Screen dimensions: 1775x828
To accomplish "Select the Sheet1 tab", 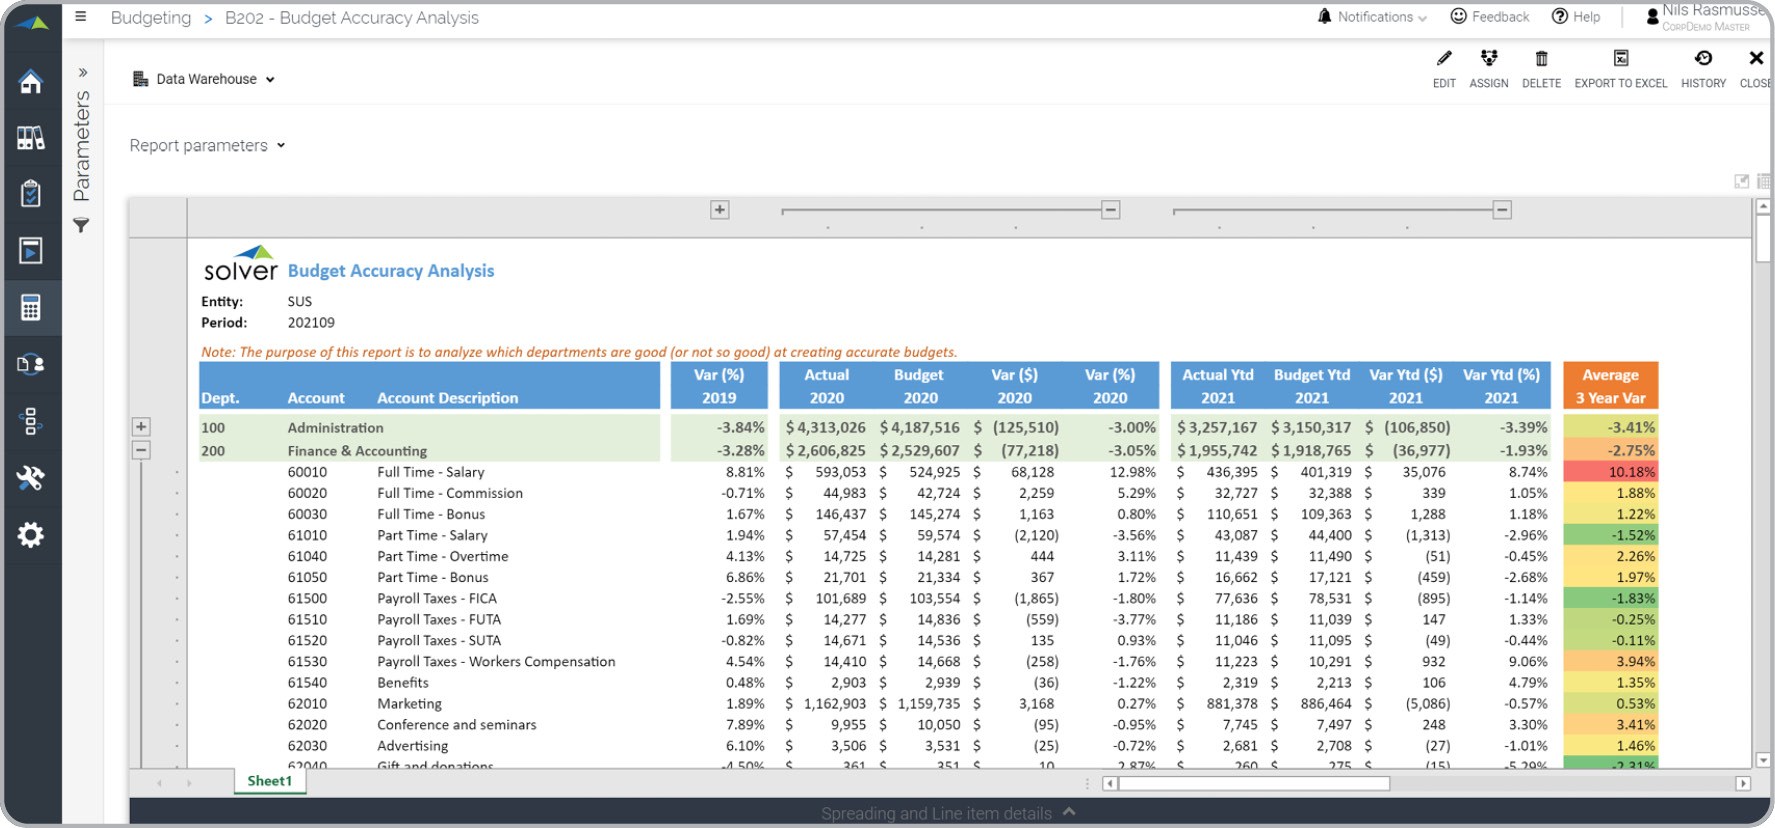I will (x=270, y=781).
